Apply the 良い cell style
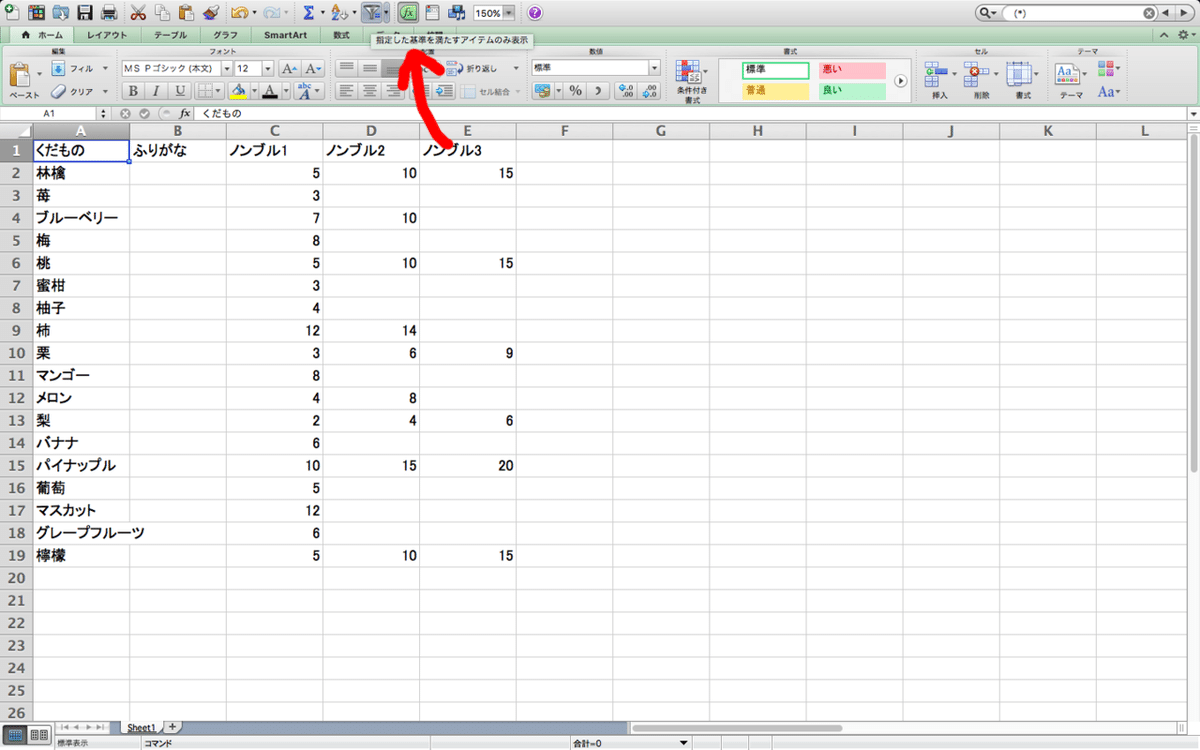The image size is (1200, 750). (x=852, y=91)
